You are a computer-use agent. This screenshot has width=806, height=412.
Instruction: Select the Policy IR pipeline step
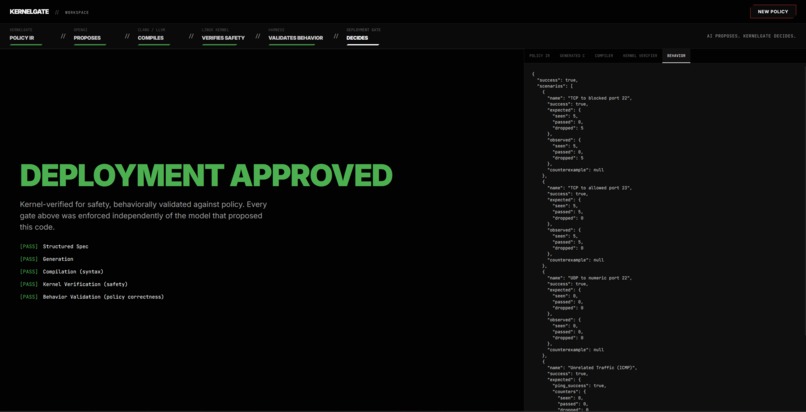tap(26, 38)
